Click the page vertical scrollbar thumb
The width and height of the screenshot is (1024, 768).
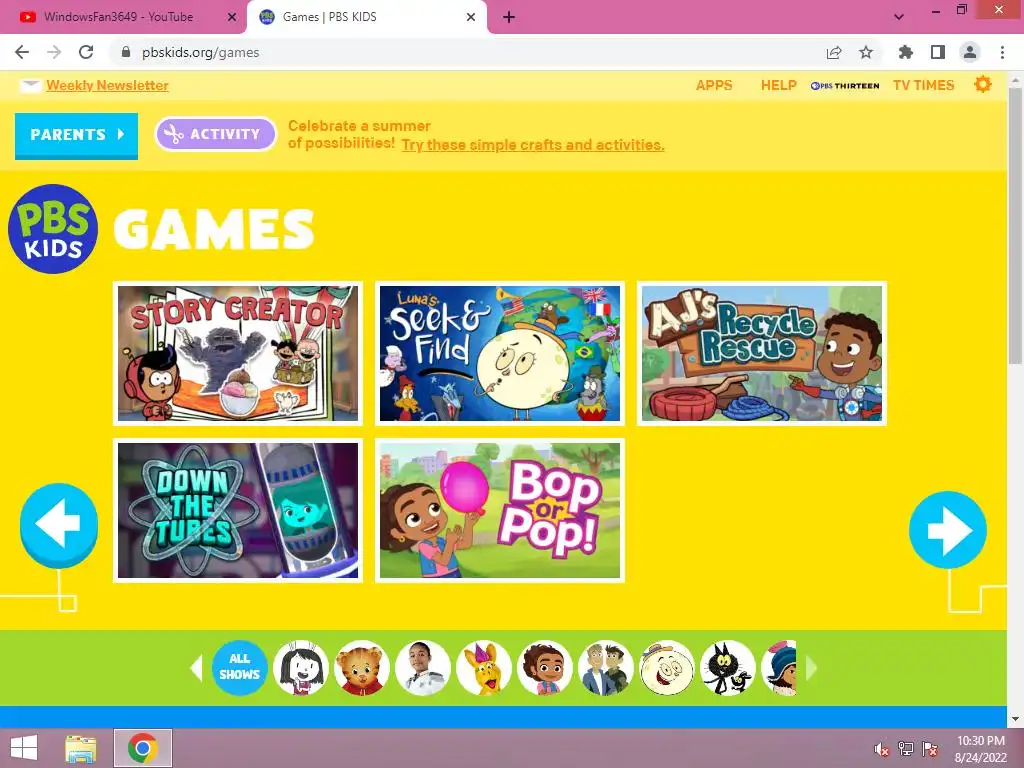(x=1015, y=225)
